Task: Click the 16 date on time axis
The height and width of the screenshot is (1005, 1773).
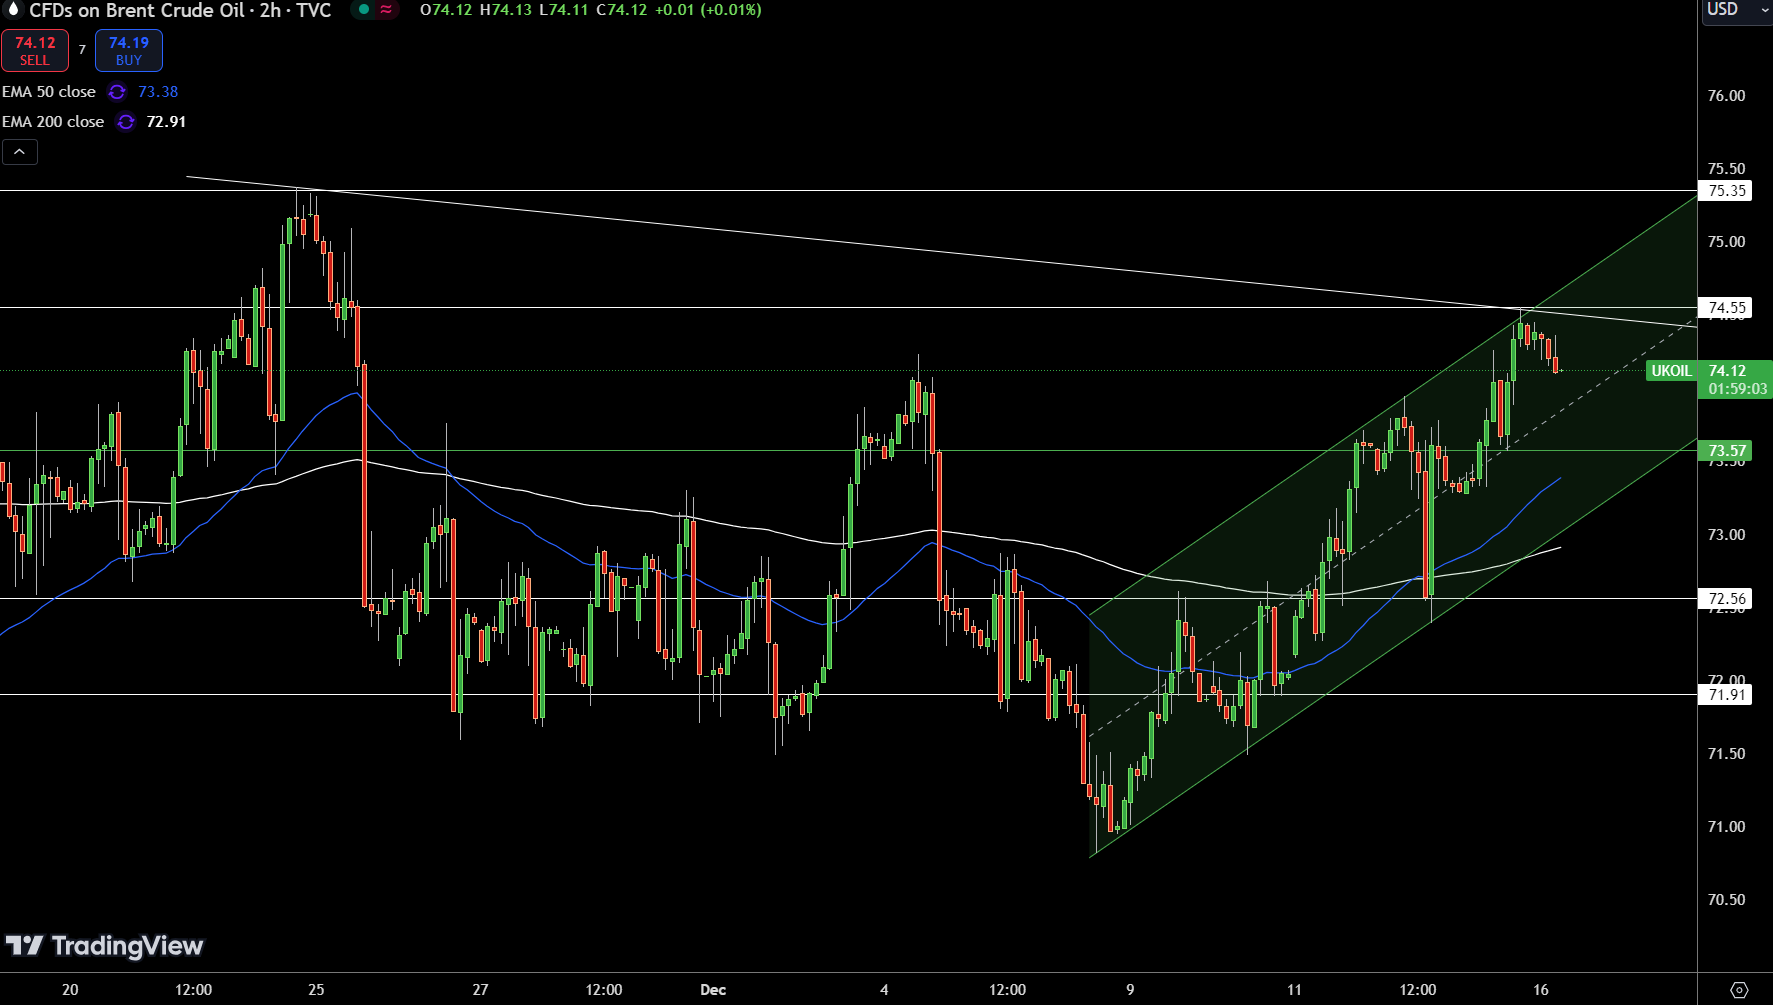Action: (1541, 990)
